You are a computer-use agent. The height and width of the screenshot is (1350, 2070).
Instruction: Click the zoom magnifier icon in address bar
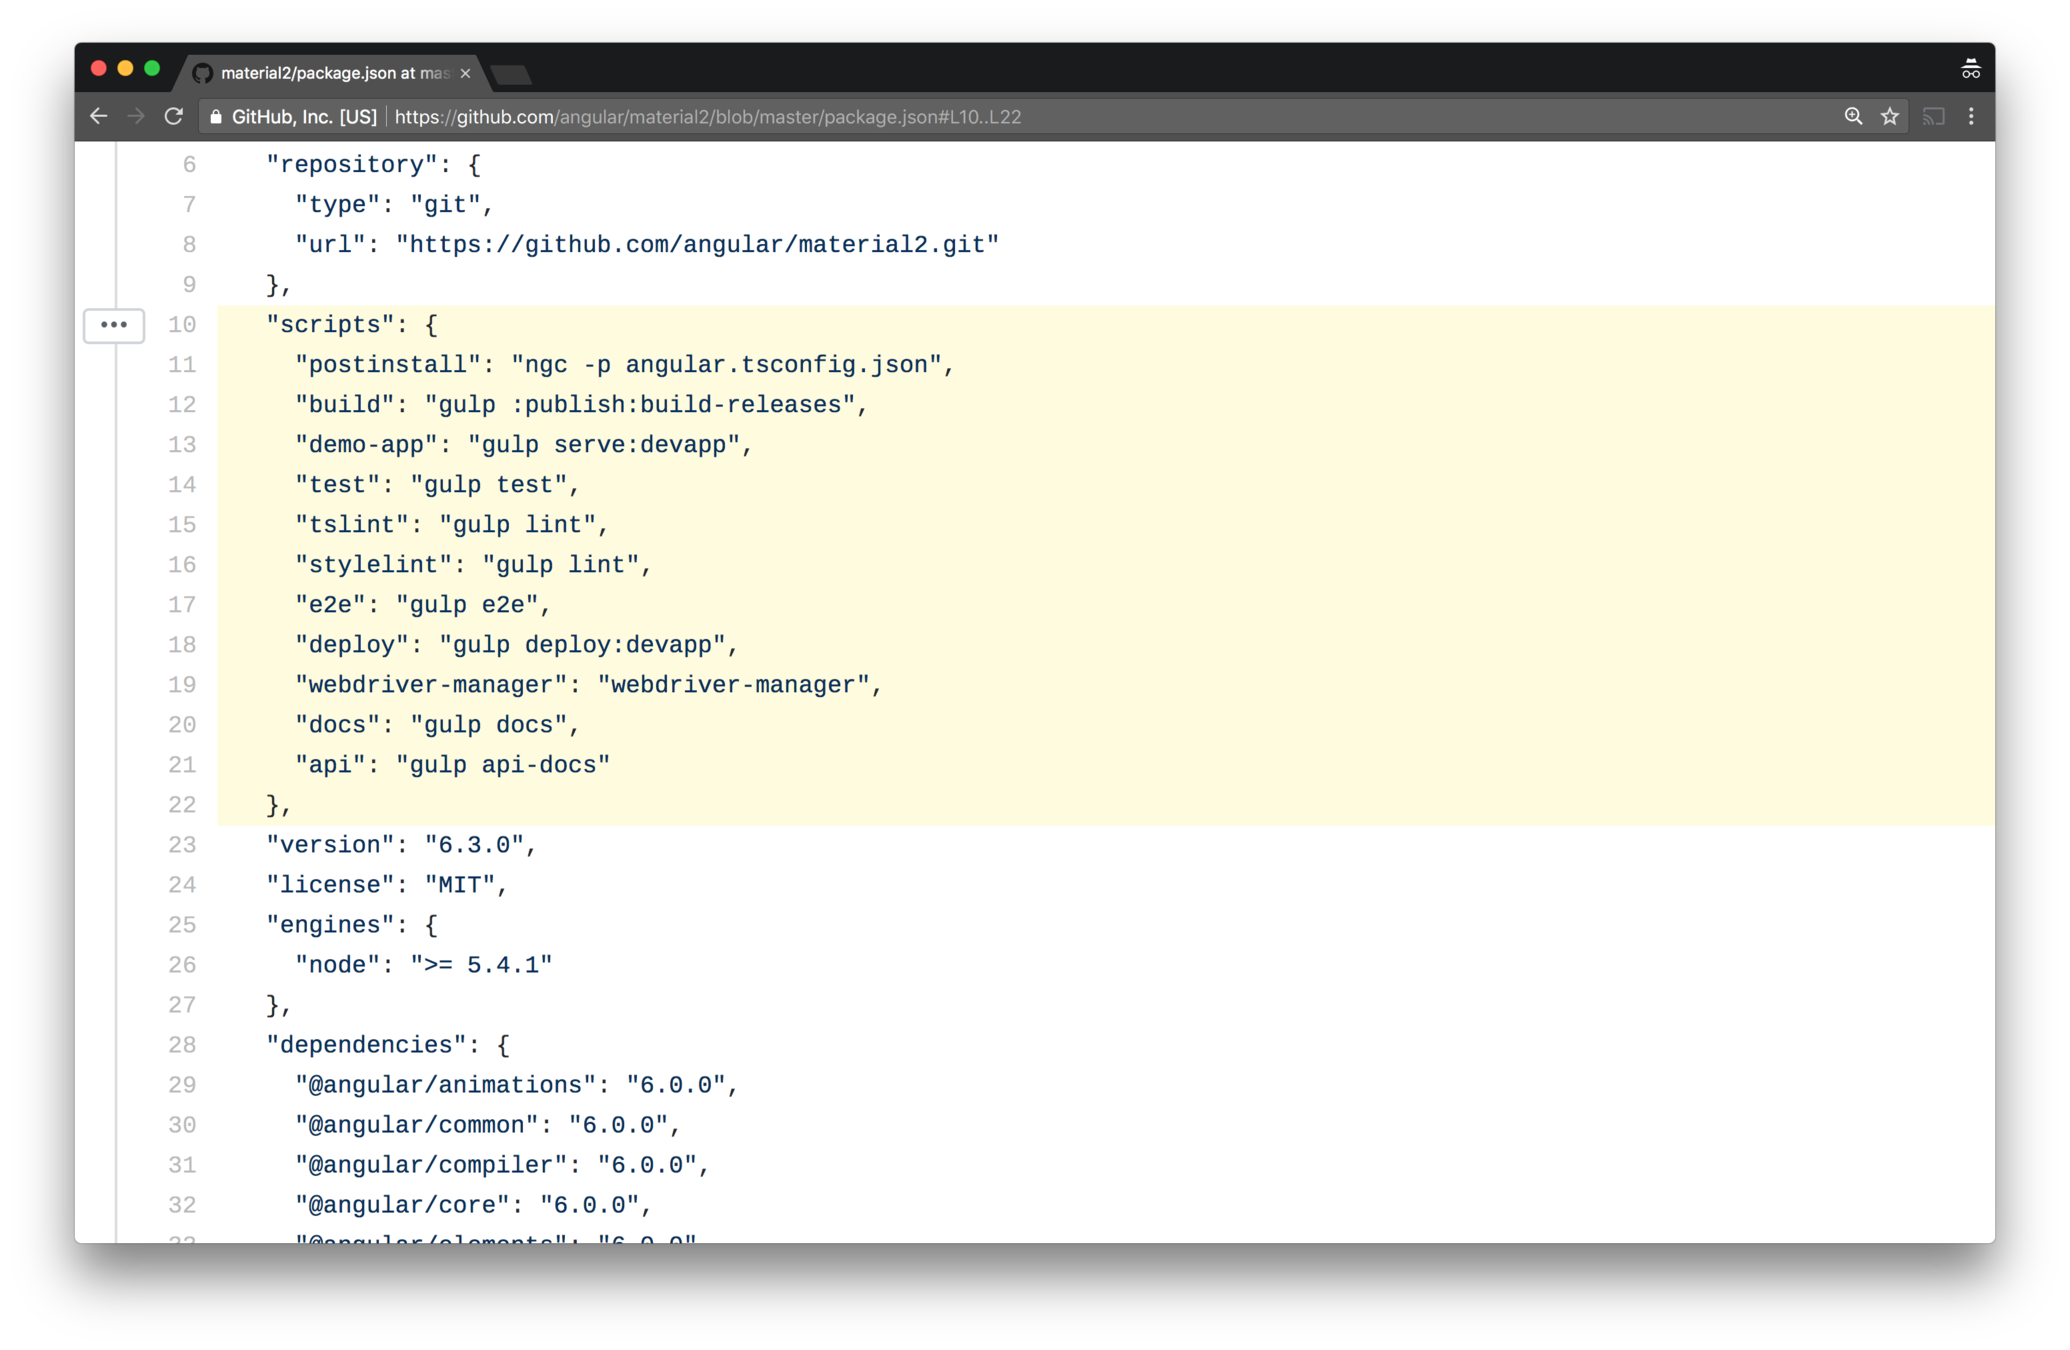tap(1853, 116)
